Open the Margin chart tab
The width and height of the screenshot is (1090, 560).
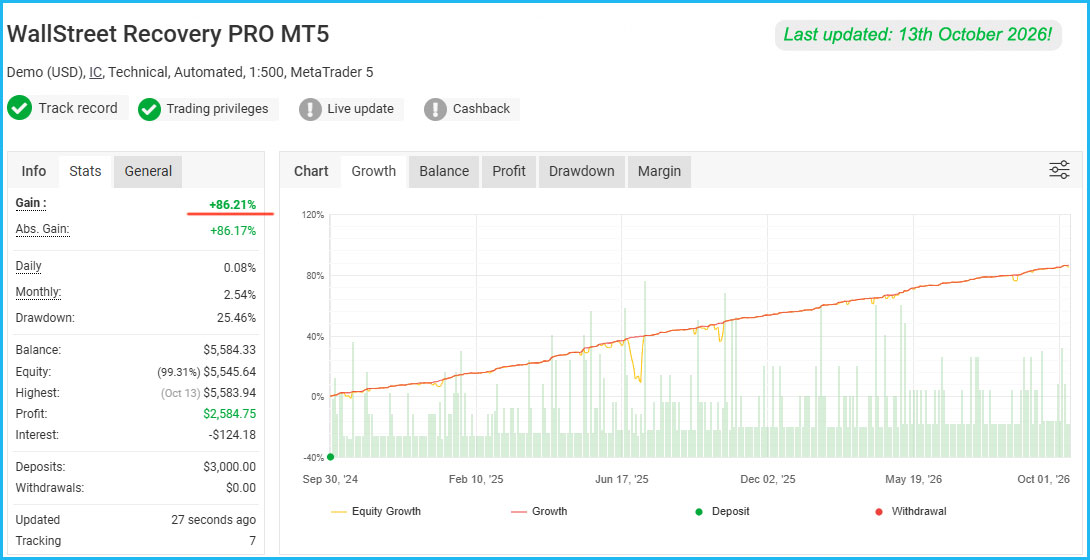pyautogui.click(x=660, y=171)
